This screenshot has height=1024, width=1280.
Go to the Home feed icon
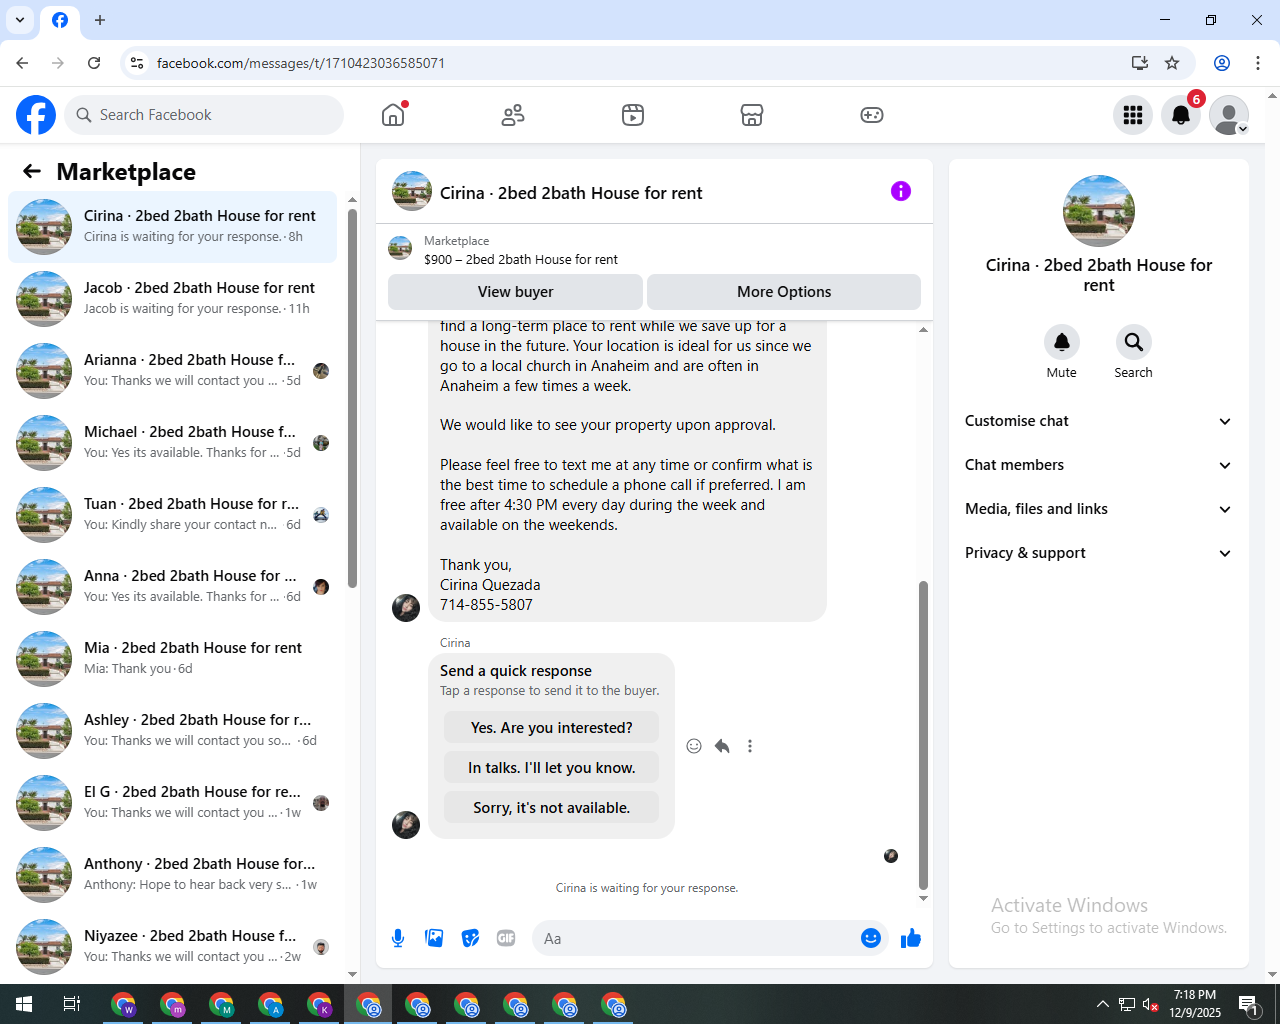(x=393, y=115)
